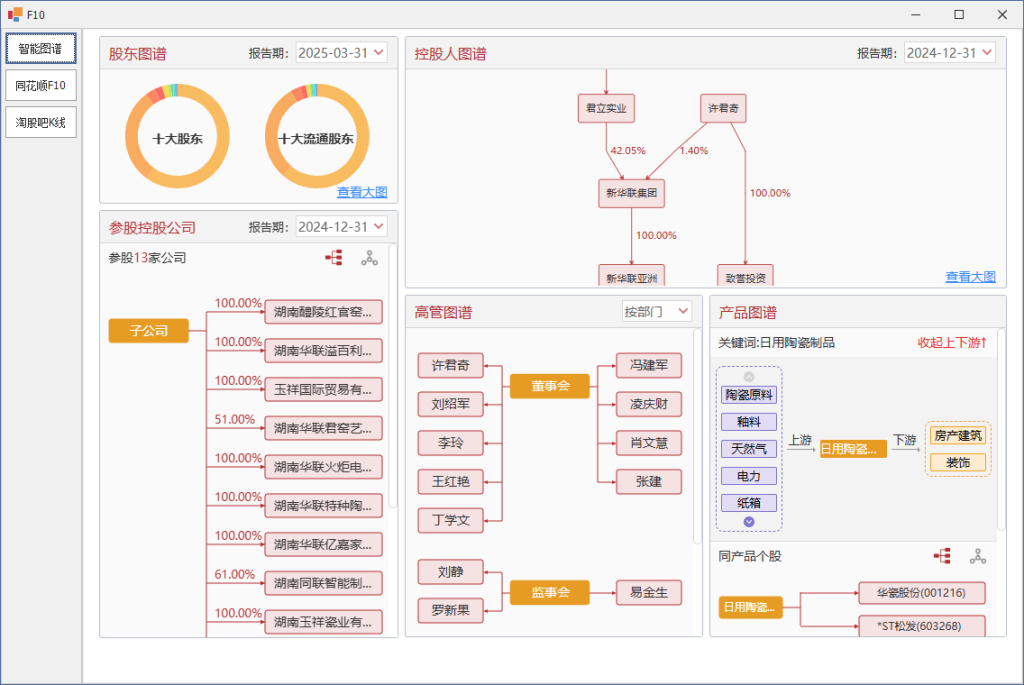Click board member 冯建军
The width and height of the screenshot is (1024, 685).
[x=648, y=366]
